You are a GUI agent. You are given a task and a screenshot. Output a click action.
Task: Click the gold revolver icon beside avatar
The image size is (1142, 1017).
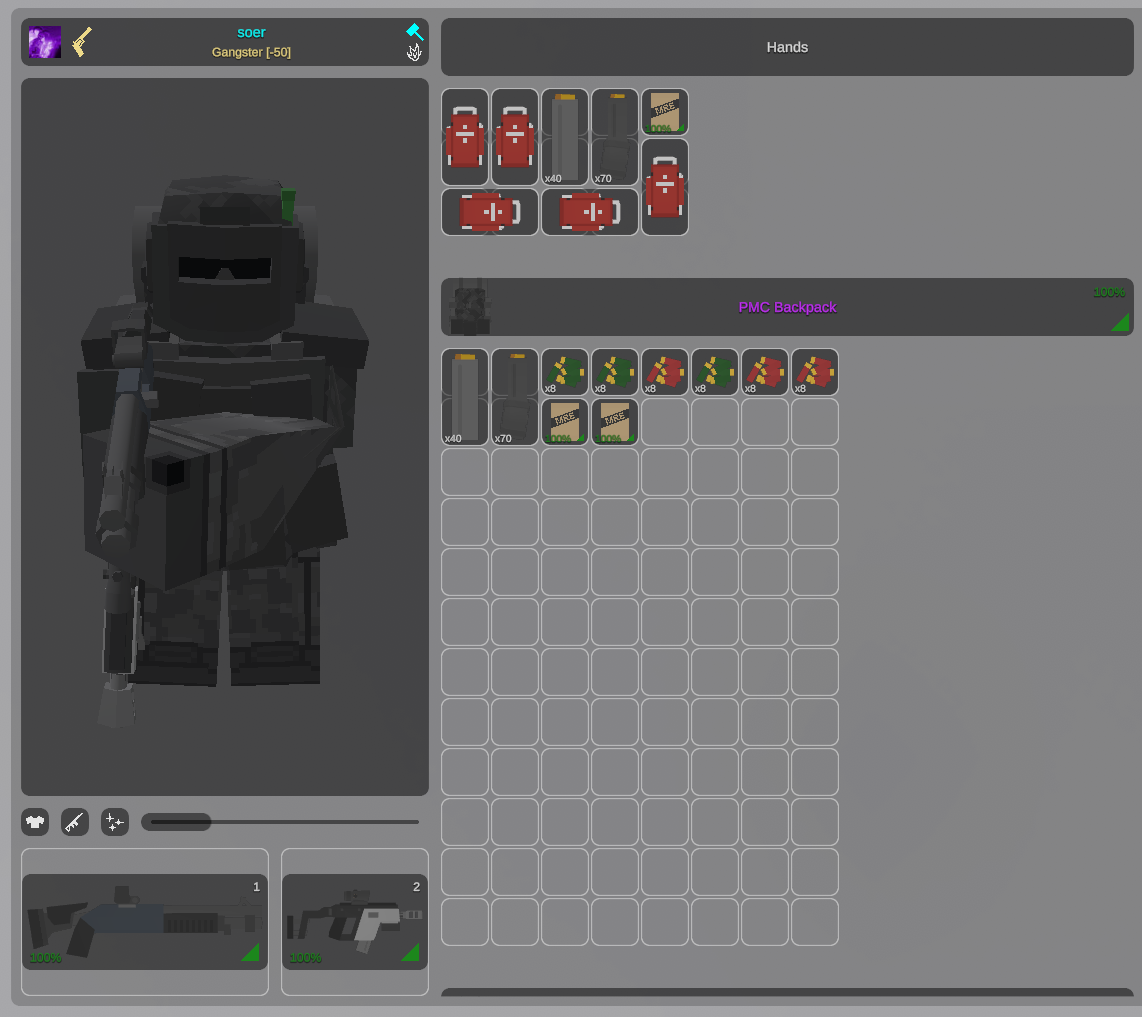82,42
